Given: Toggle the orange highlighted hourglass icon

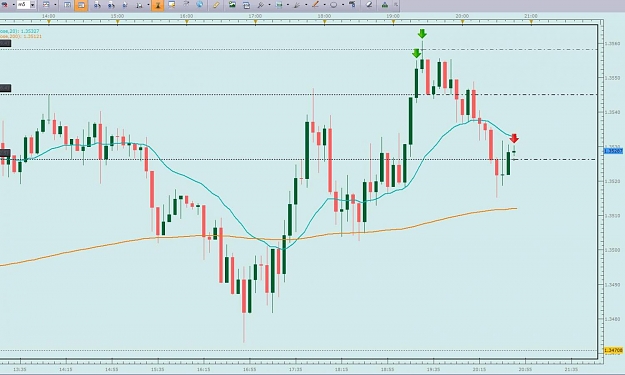Looking at the screenshot, I should 157,5.
